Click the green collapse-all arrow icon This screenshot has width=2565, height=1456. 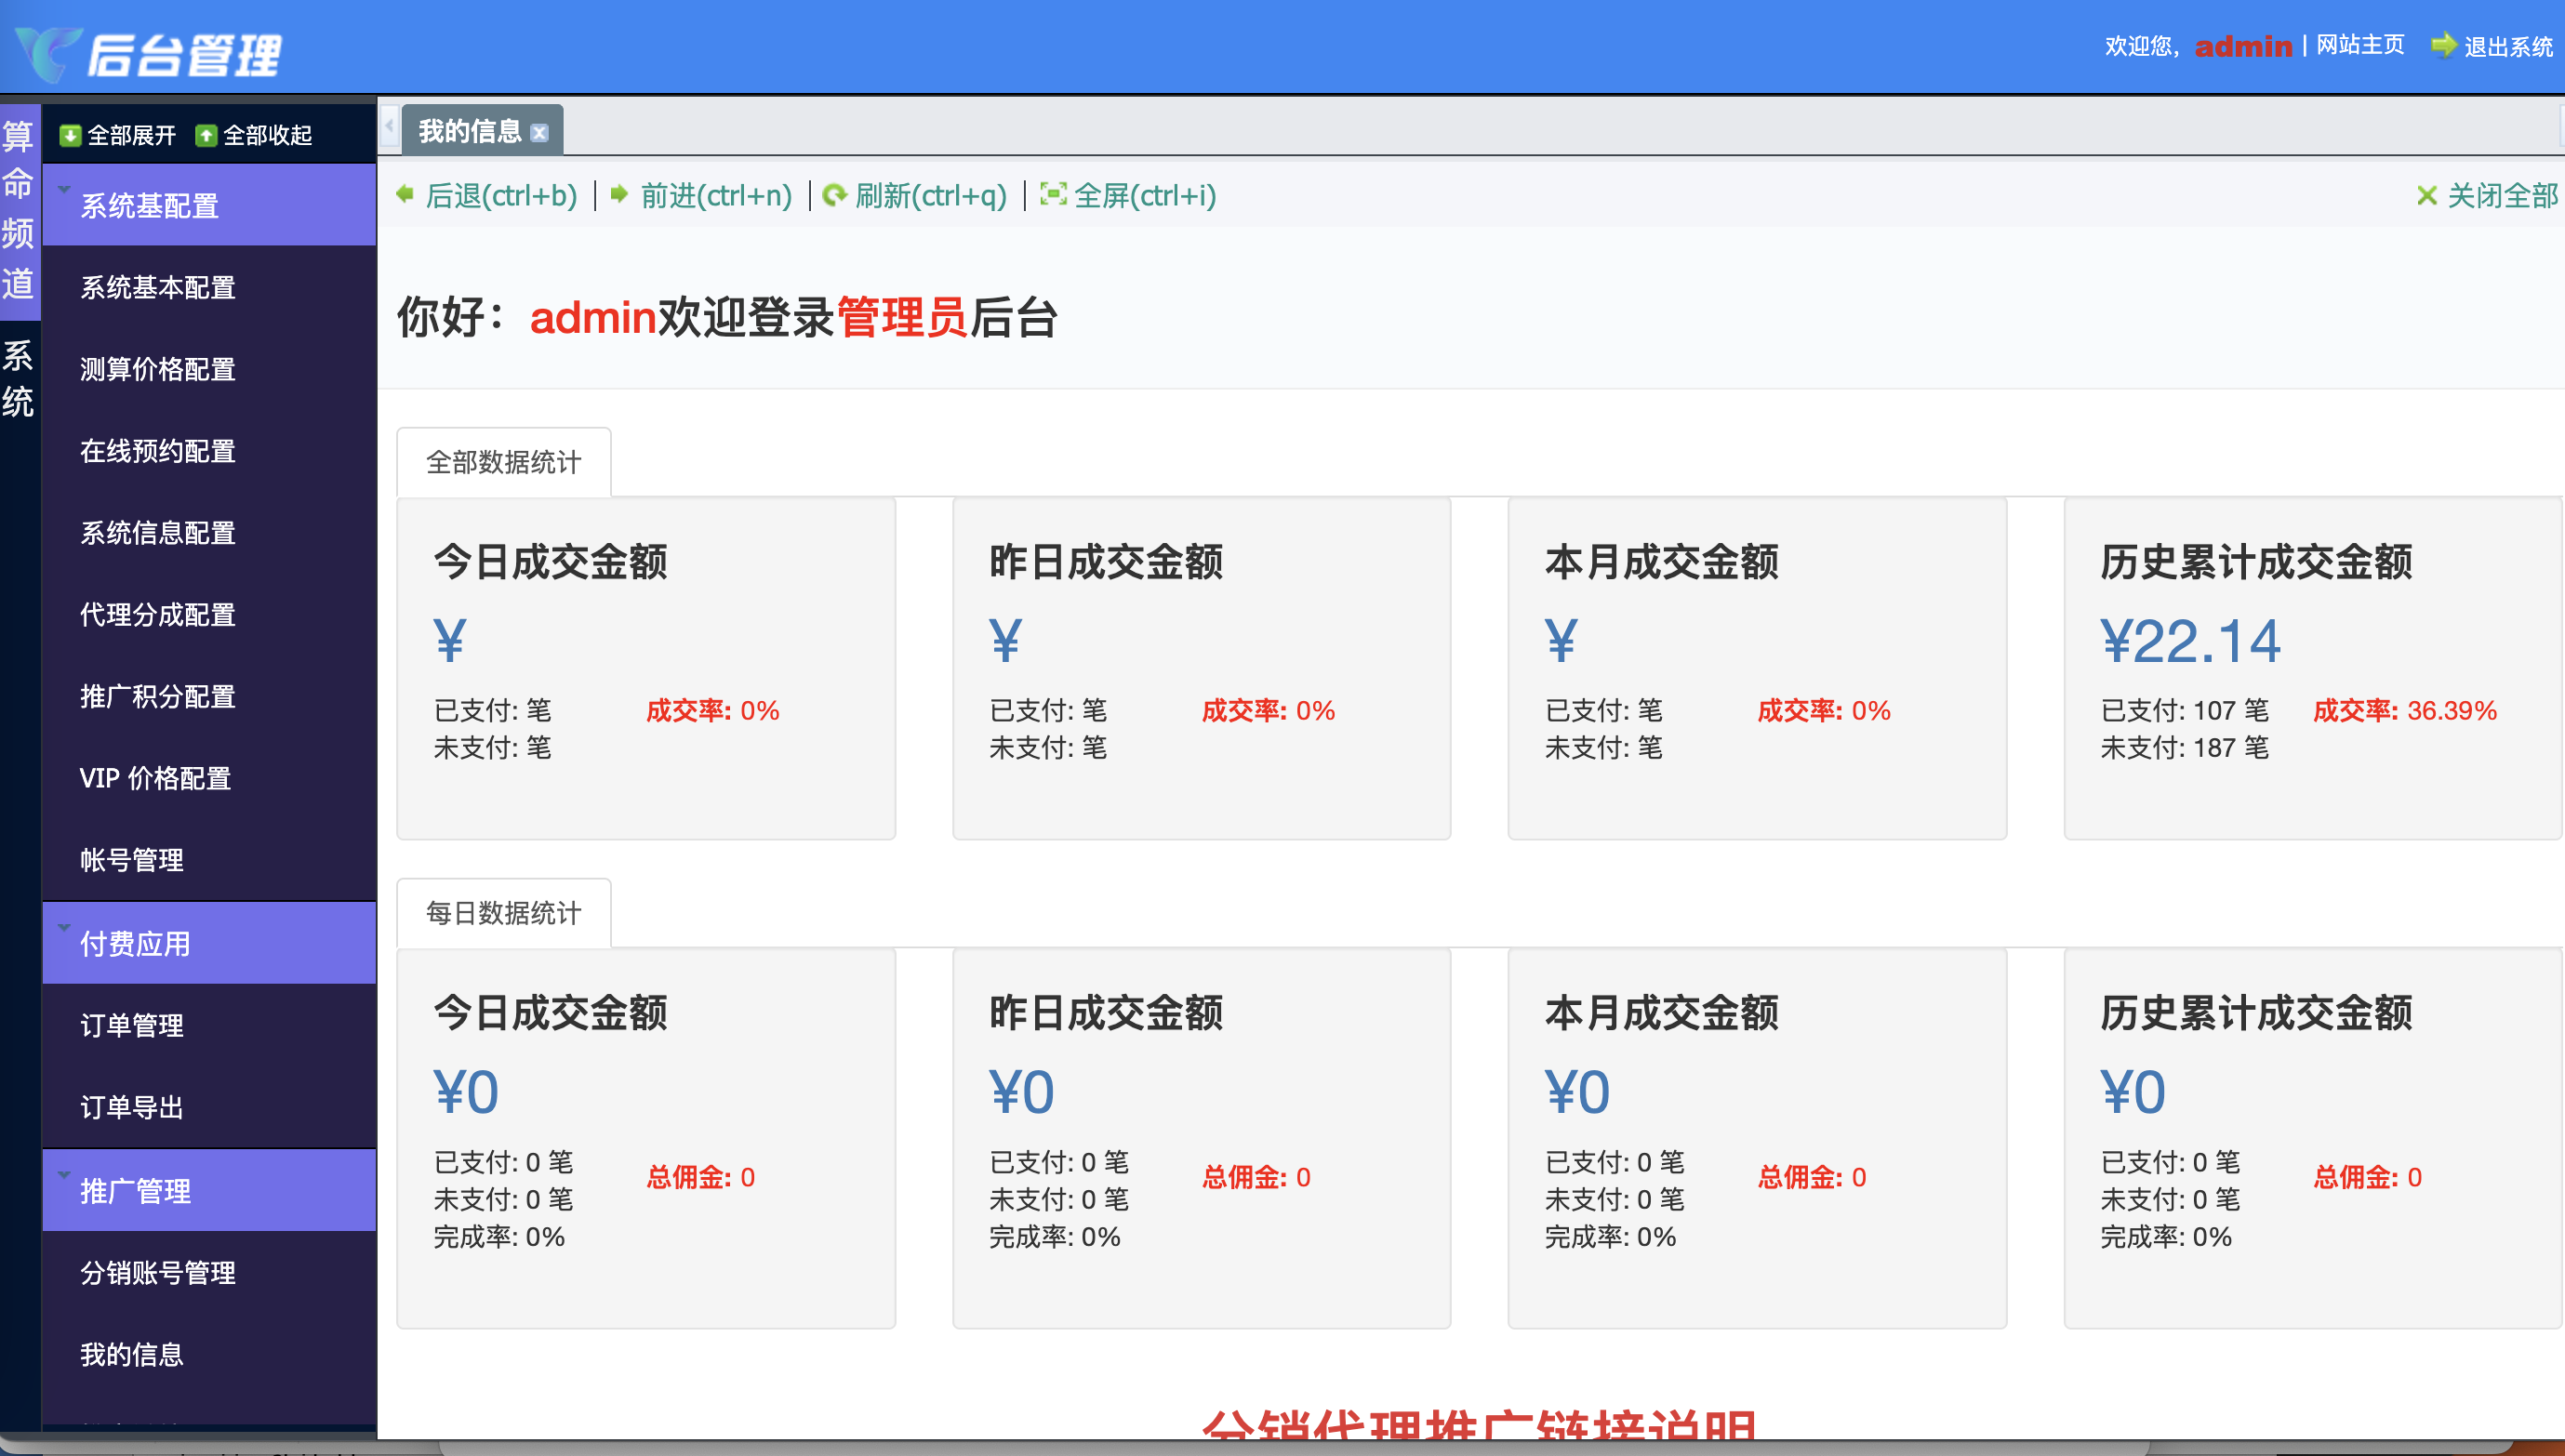(x=206, y=135)
